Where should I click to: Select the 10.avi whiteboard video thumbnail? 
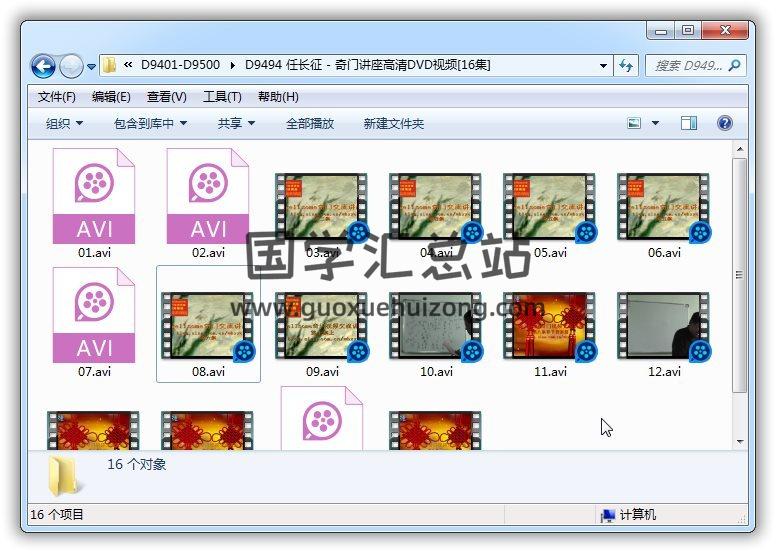(436, 326)
